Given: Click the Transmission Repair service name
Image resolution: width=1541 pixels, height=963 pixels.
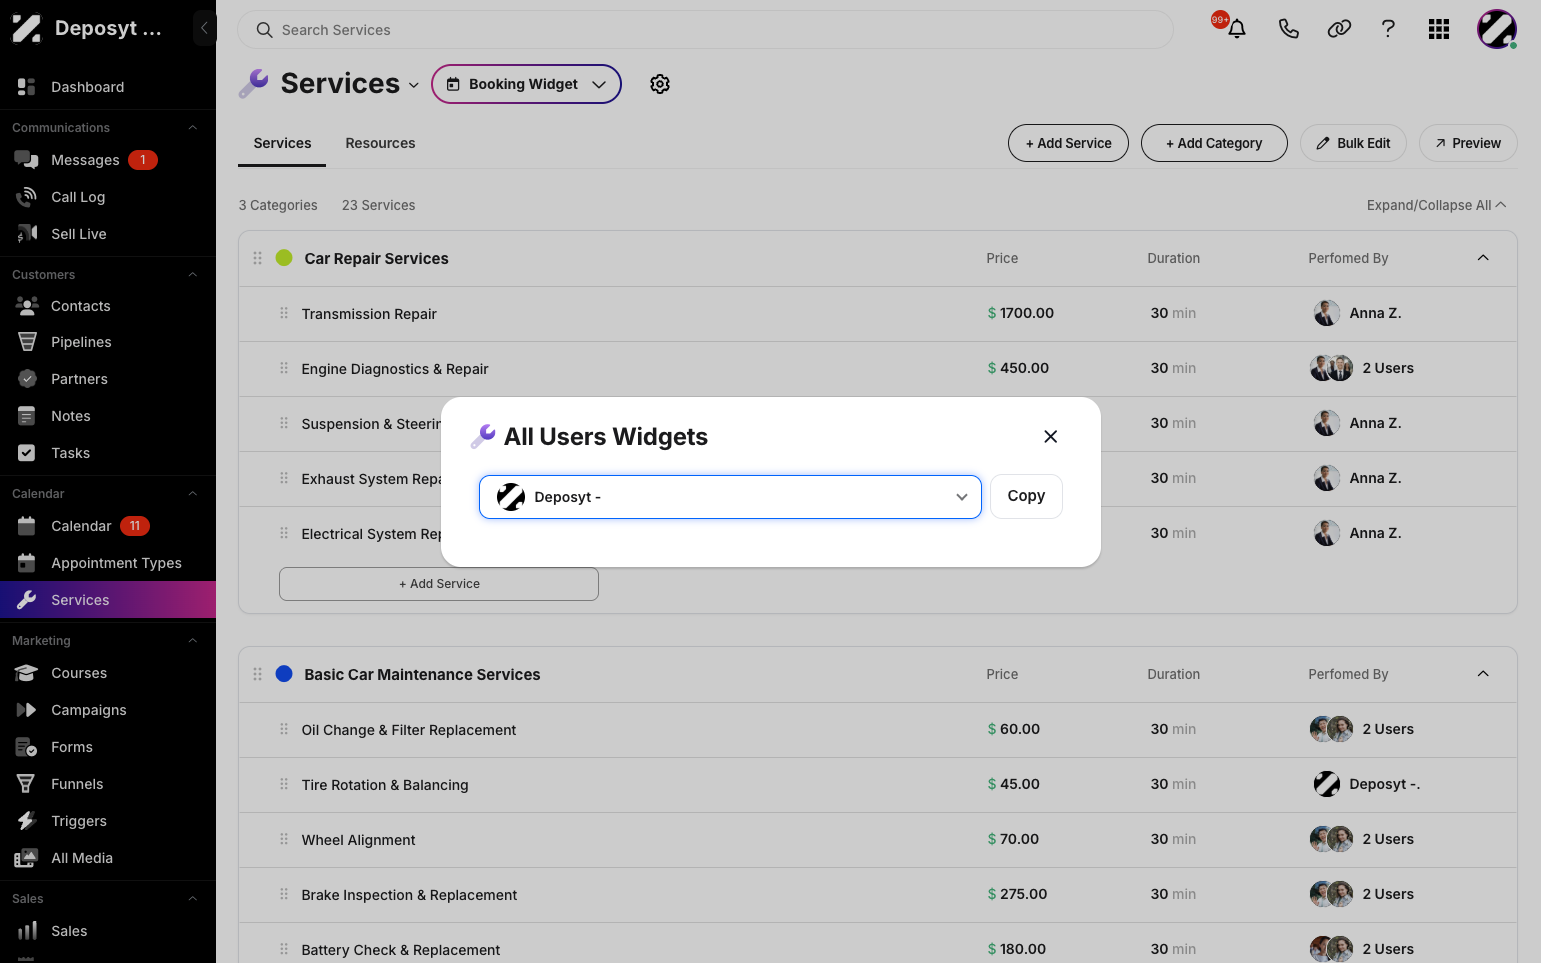Looking at the screenshot, I should tap(369, 314).
